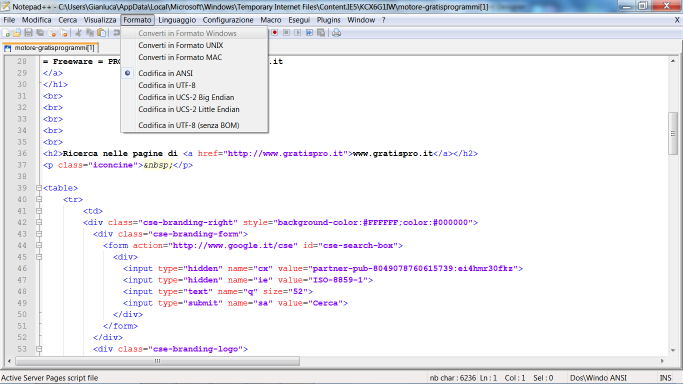Collapse the fold marker at line 53
Viewport: 683px width, 384px height.
pos(39,349)
